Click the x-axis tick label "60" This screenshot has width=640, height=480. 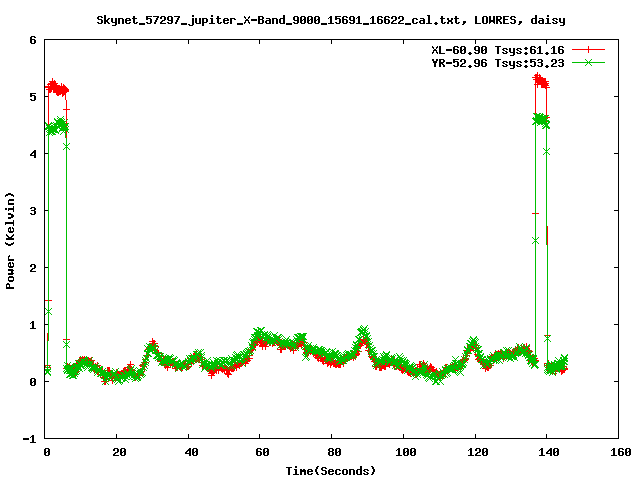pos(262,452)
